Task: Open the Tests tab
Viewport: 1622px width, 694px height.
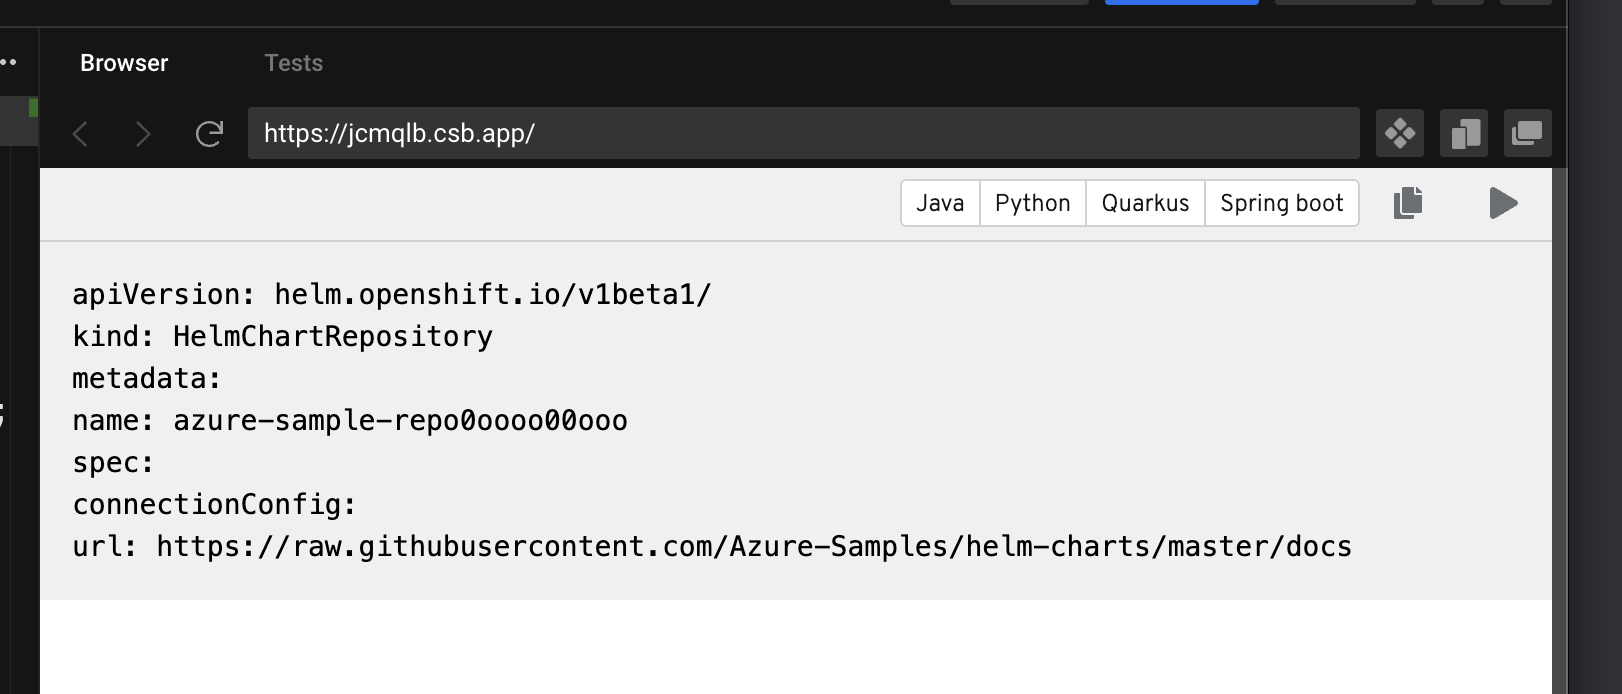Action: click(293, 63)
